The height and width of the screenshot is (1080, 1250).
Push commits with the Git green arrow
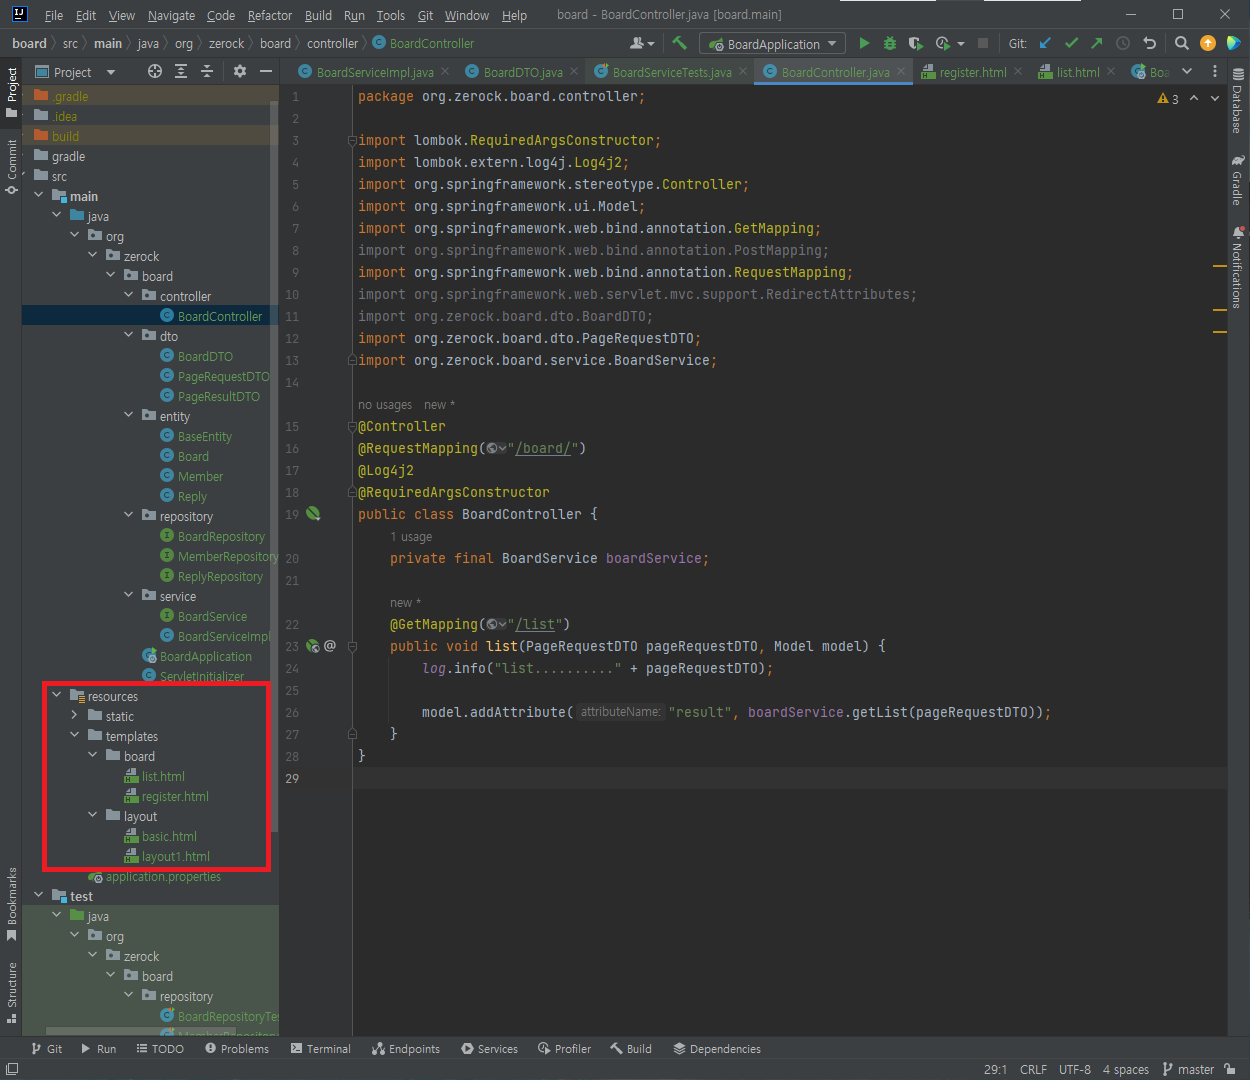[x=1097, y=43]
